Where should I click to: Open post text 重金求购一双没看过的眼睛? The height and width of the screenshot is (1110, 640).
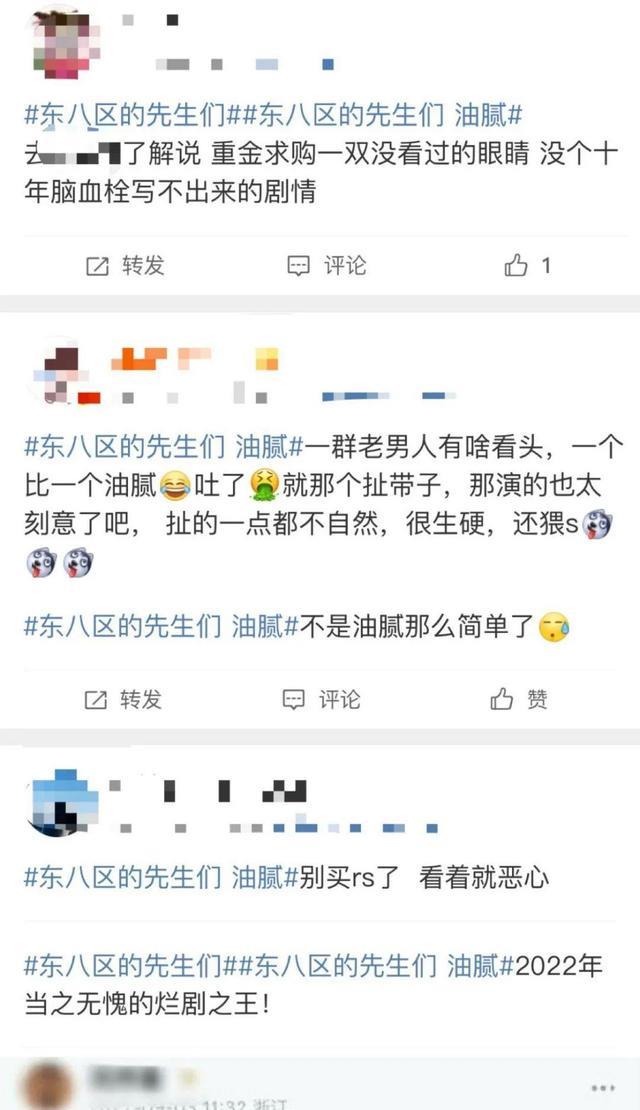[x=370, y=153]
